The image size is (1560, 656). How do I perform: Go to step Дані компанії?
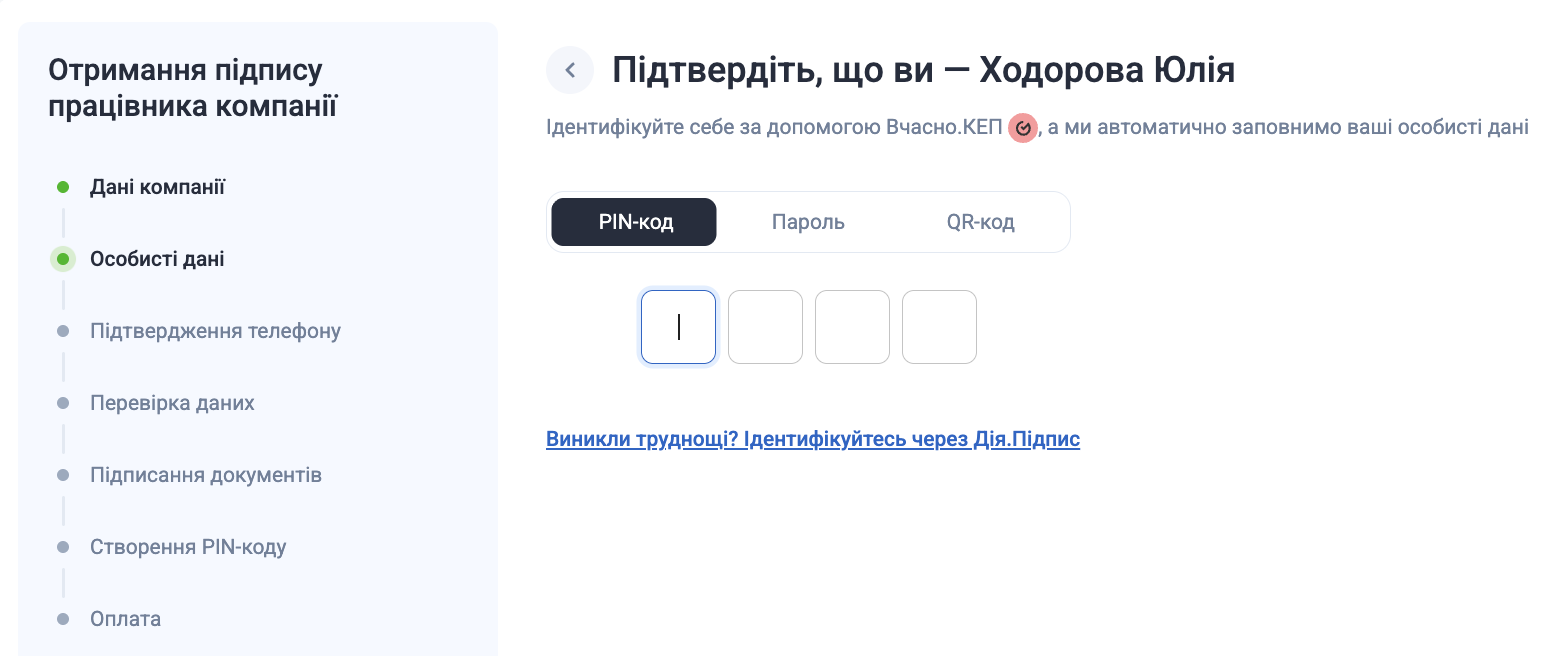click(157, 187)
